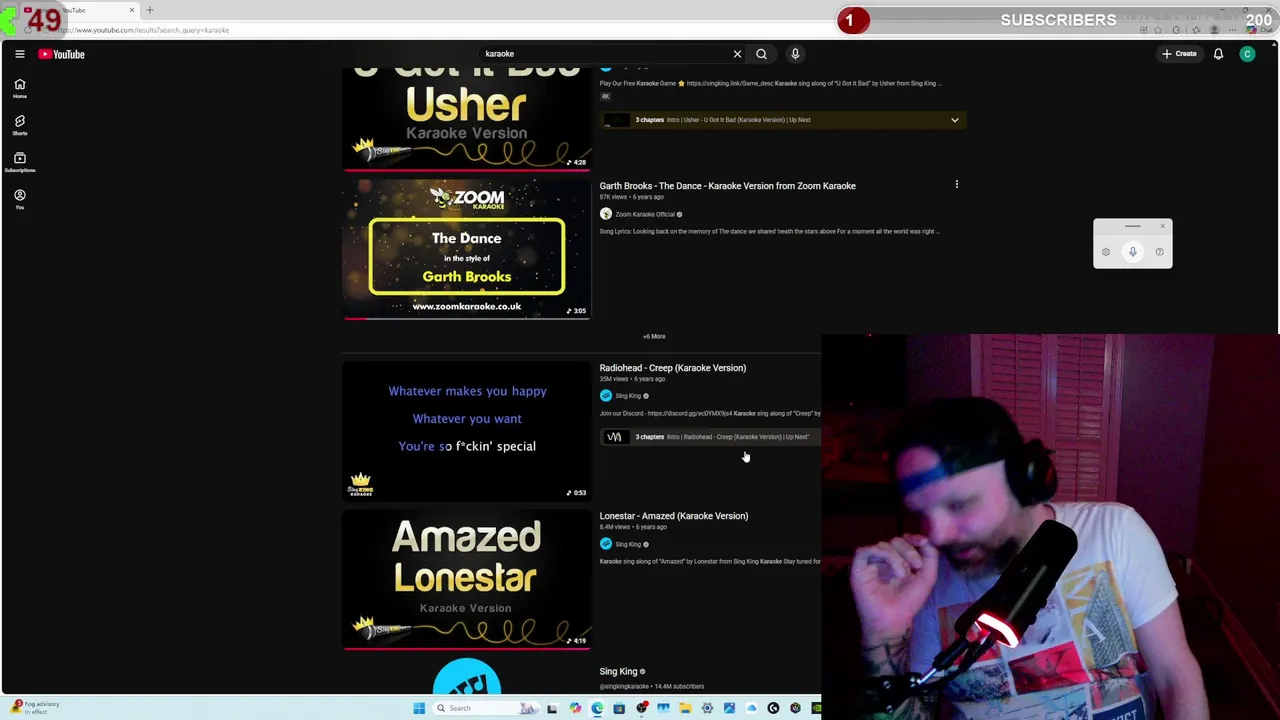
Task: Open the Sing King channel avatar result
Action: tap(467, 677)
